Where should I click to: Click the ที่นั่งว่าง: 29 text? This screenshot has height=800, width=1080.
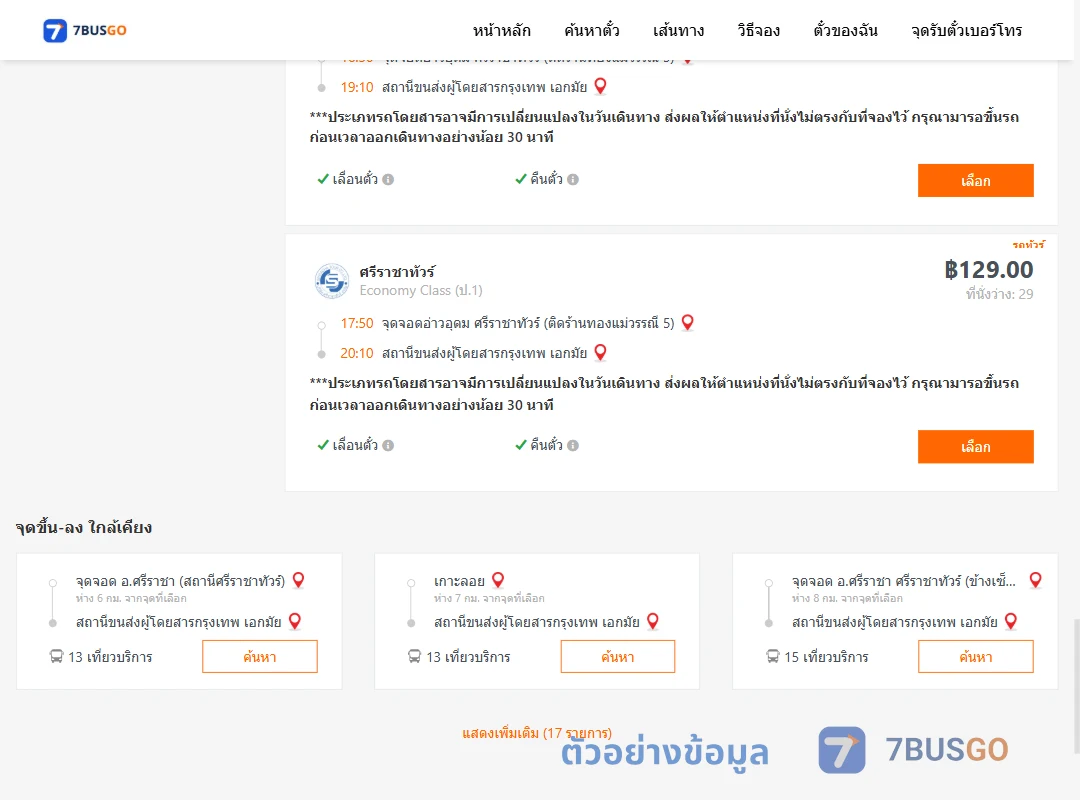tap(999, 294)
